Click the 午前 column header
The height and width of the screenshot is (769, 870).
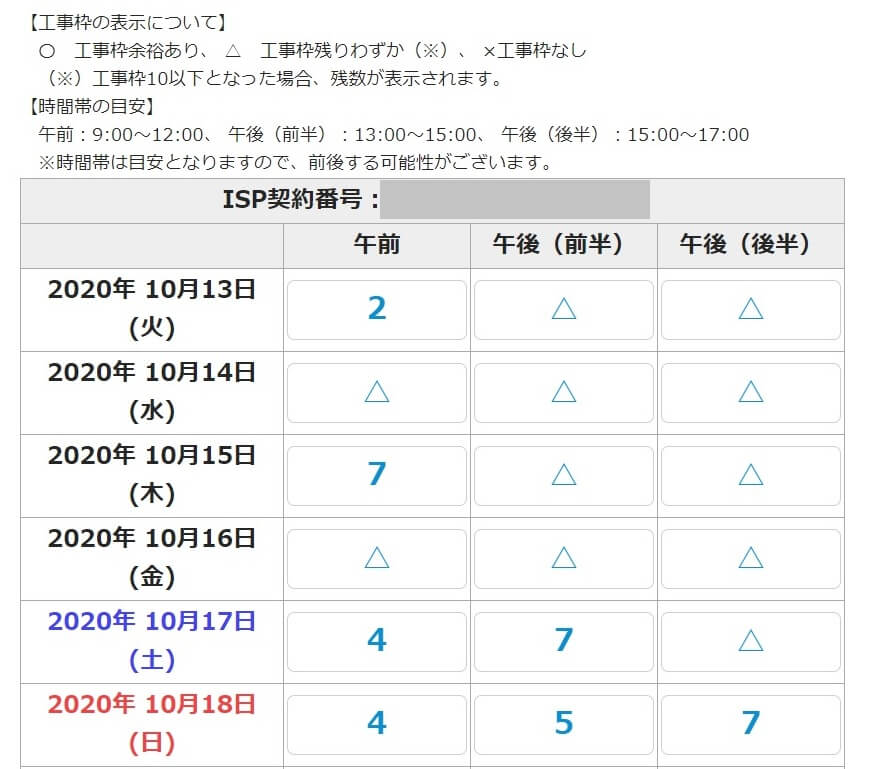(x=377, y=246)
